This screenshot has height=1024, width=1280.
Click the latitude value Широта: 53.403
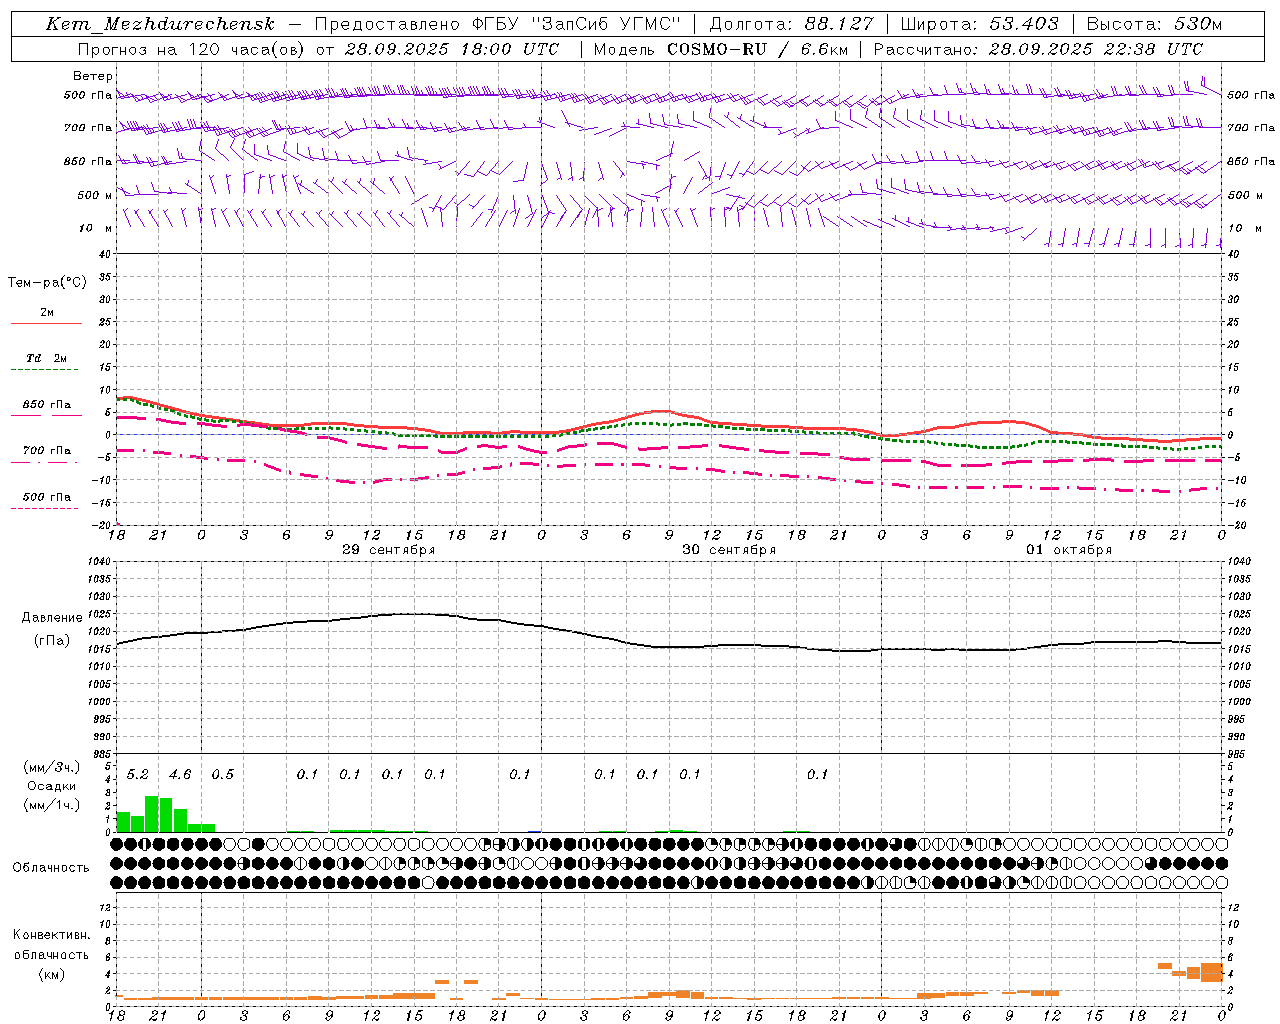coord(979,24)
